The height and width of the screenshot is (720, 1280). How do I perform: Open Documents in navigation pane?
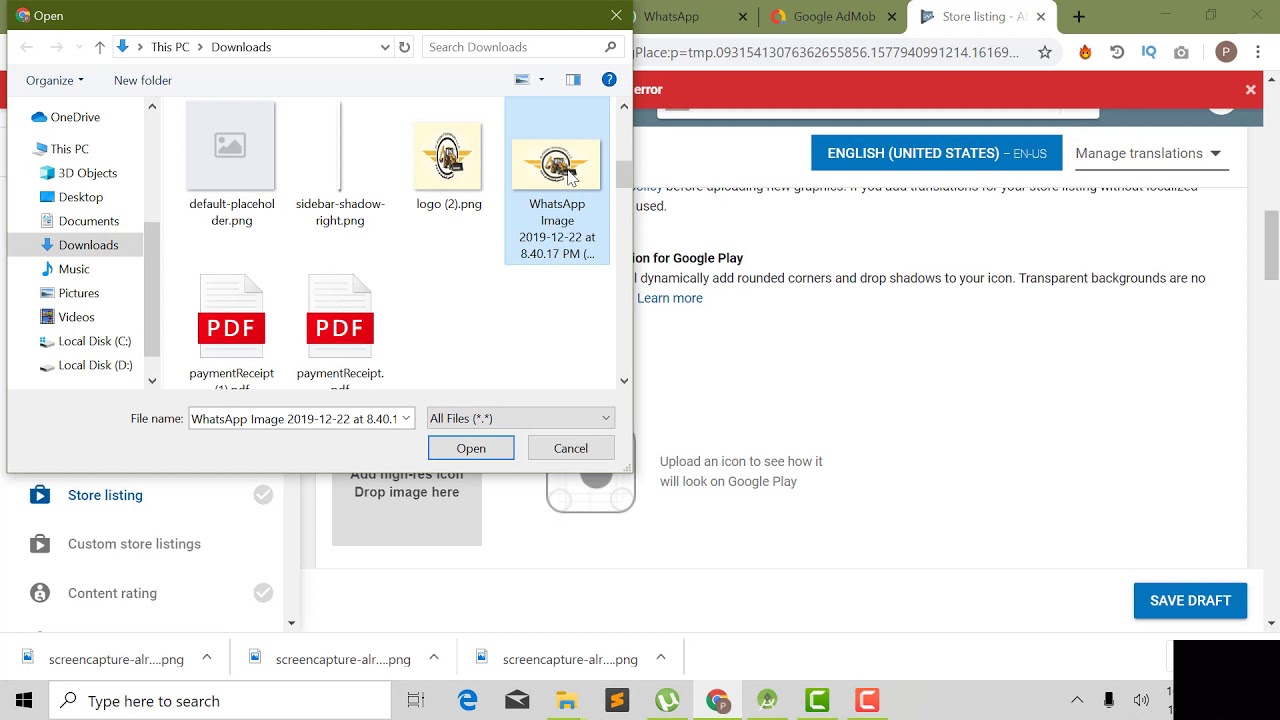(x=79, y=221)
